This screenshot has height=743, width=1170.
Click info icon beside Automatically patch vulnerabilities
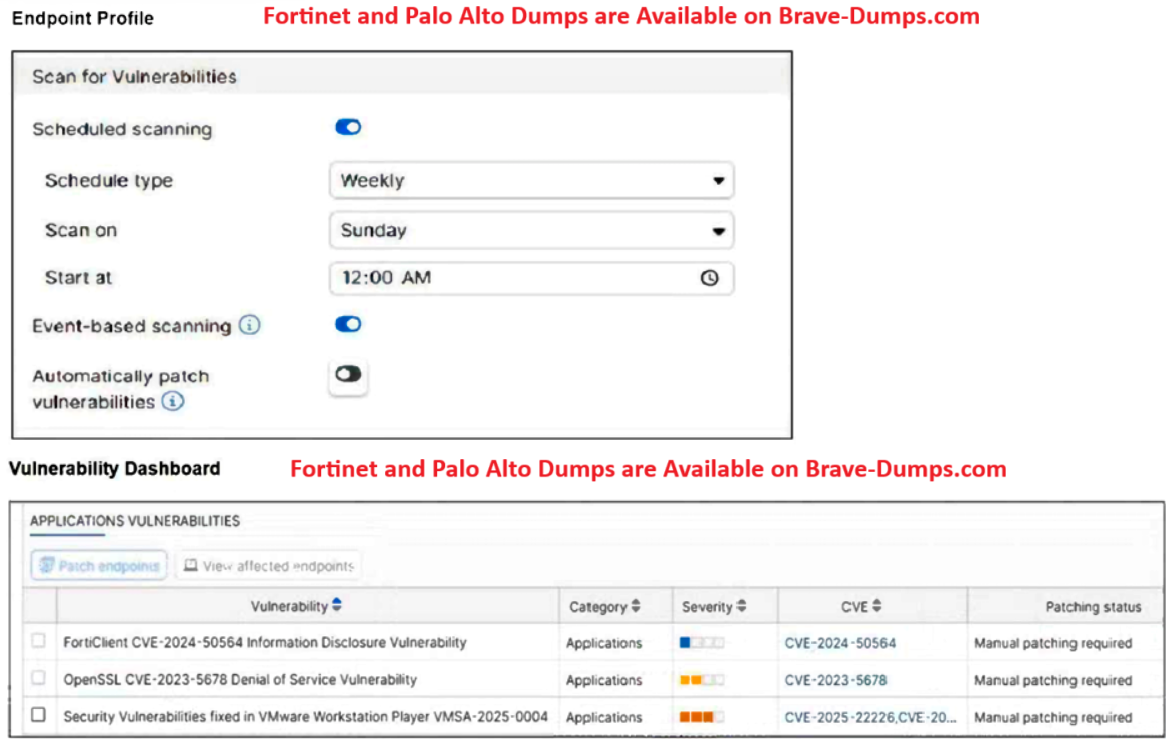(x=173, y=402)
